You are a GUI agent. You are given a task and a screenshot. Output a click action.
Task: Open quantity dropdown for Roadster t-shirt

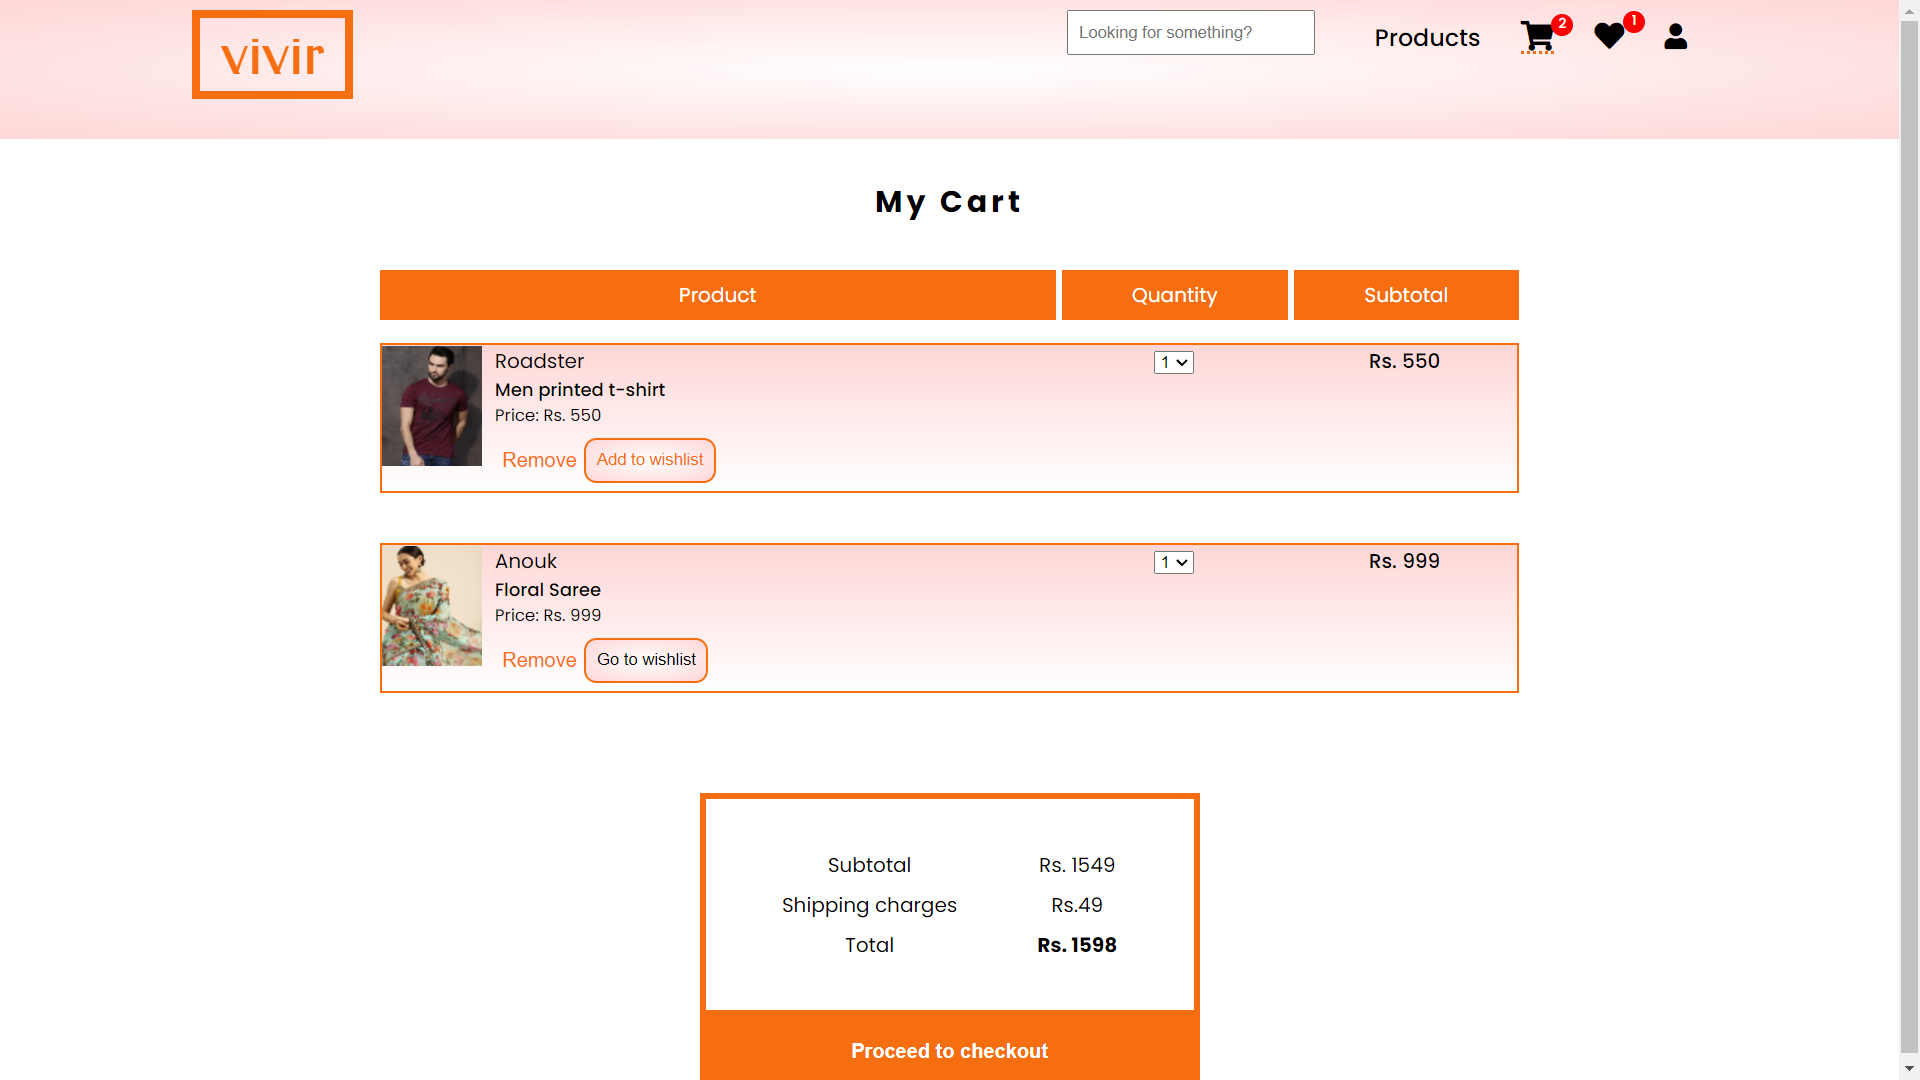(1173, 362)
